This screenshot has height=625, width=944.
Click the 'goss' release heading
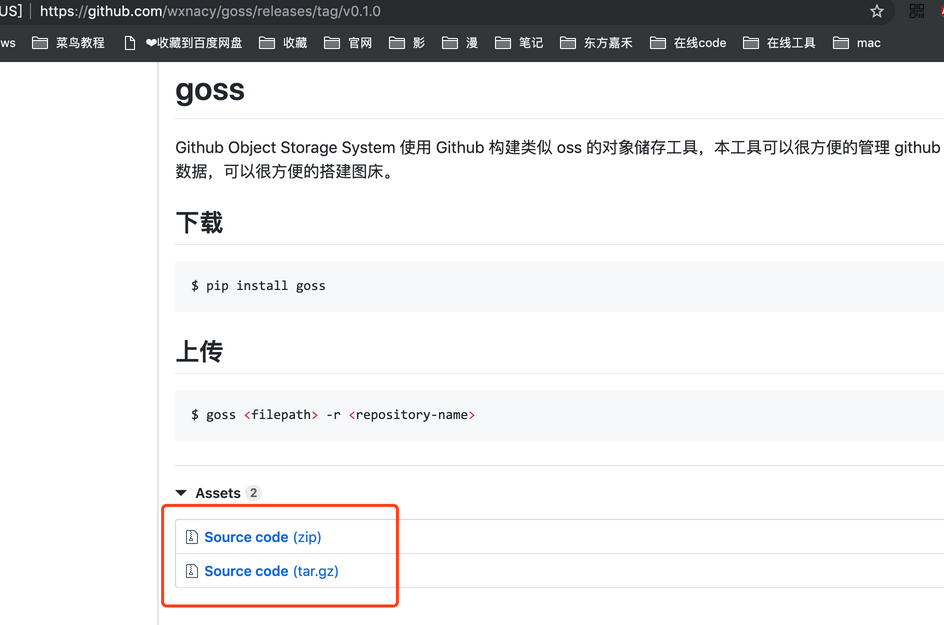point(210,91)
